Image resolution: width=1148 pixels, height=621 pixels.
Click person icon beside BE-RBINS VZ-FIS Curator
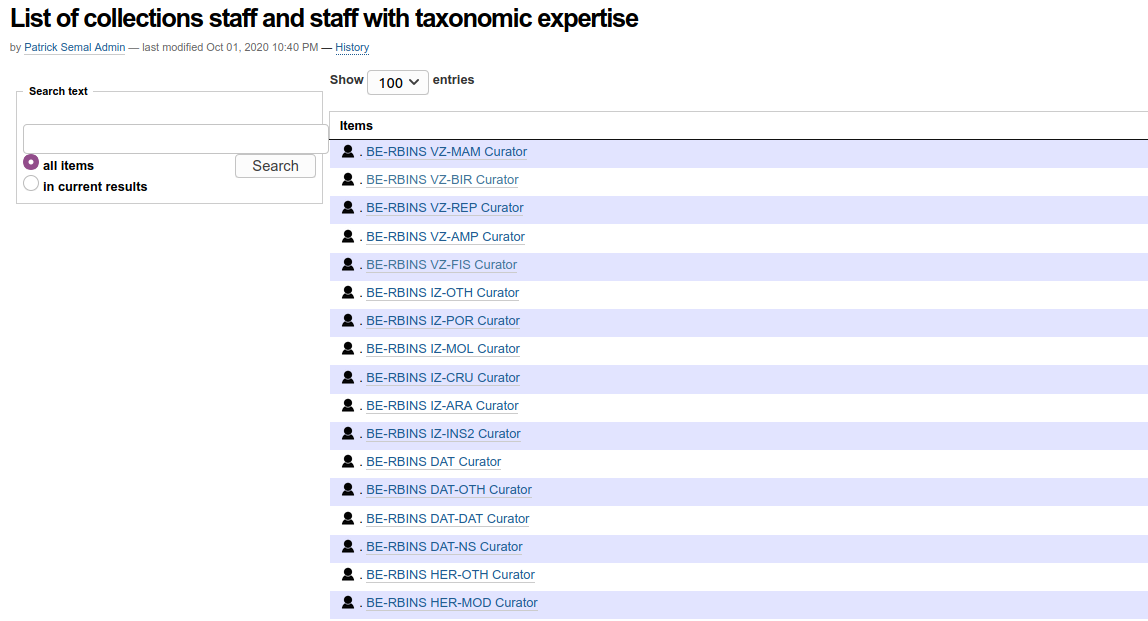pos(348,265)
